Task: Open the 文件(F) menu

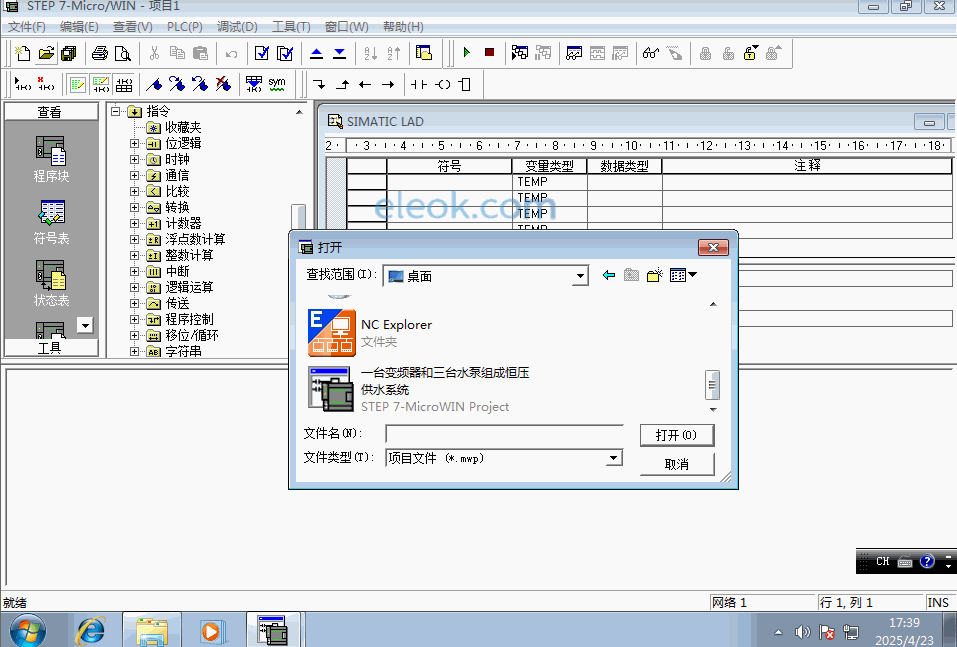Action: tap(27, 27)
